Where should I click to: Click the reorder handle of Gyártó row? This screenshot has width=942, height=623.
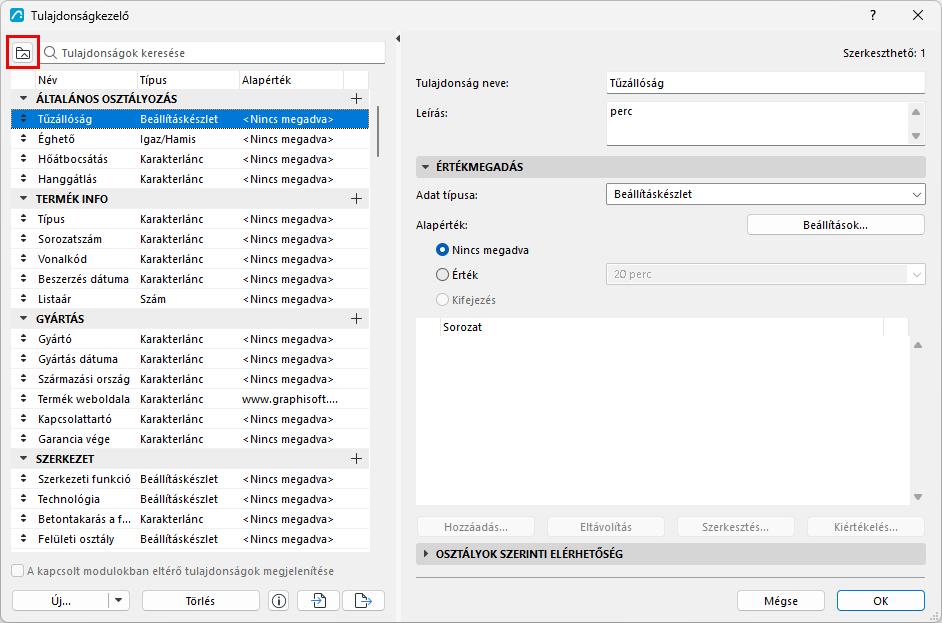23,339
